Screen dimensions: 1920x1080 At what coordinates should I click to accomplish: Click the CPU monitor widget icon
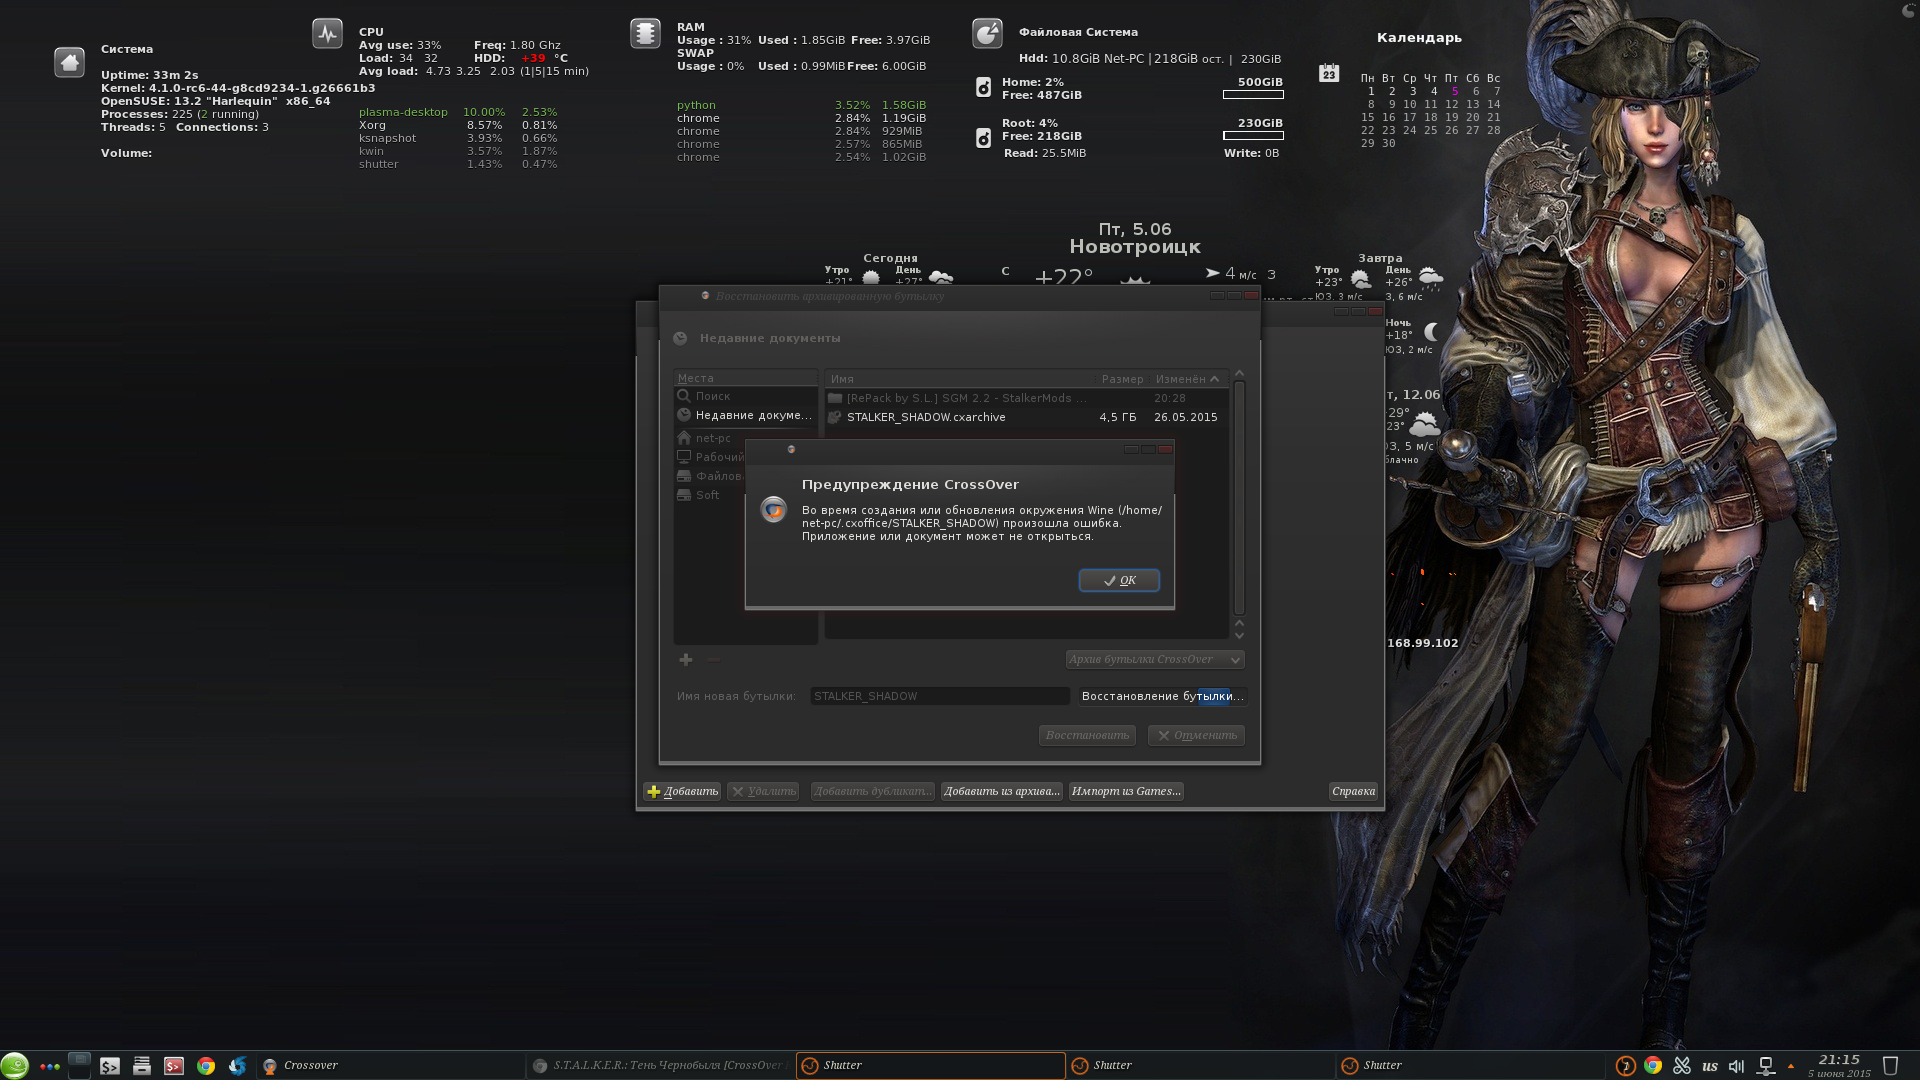point(327,34)
